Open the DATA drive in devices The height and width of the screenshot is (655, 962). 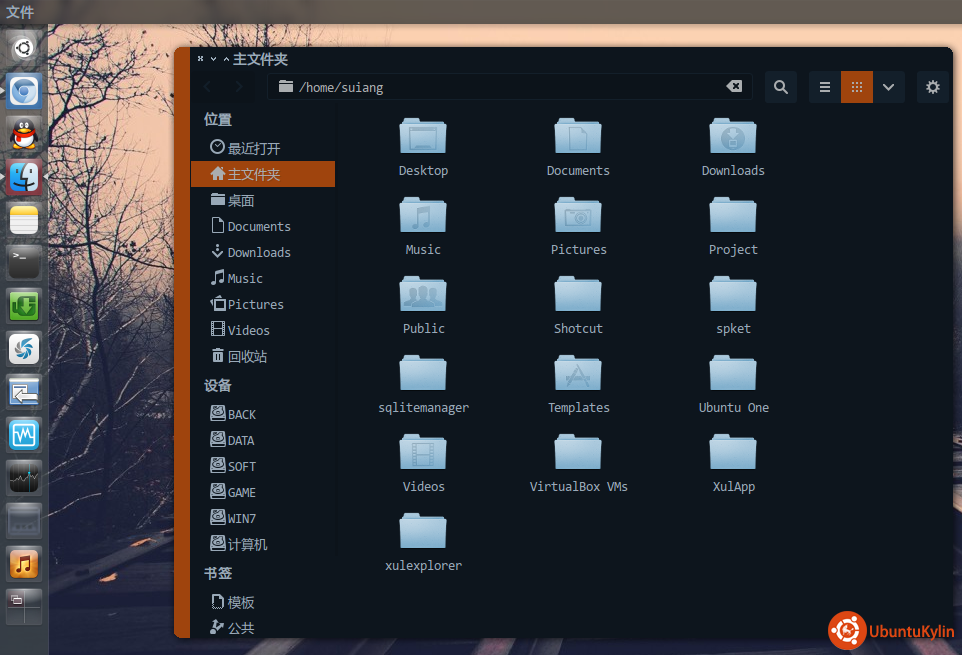(240, 440)
